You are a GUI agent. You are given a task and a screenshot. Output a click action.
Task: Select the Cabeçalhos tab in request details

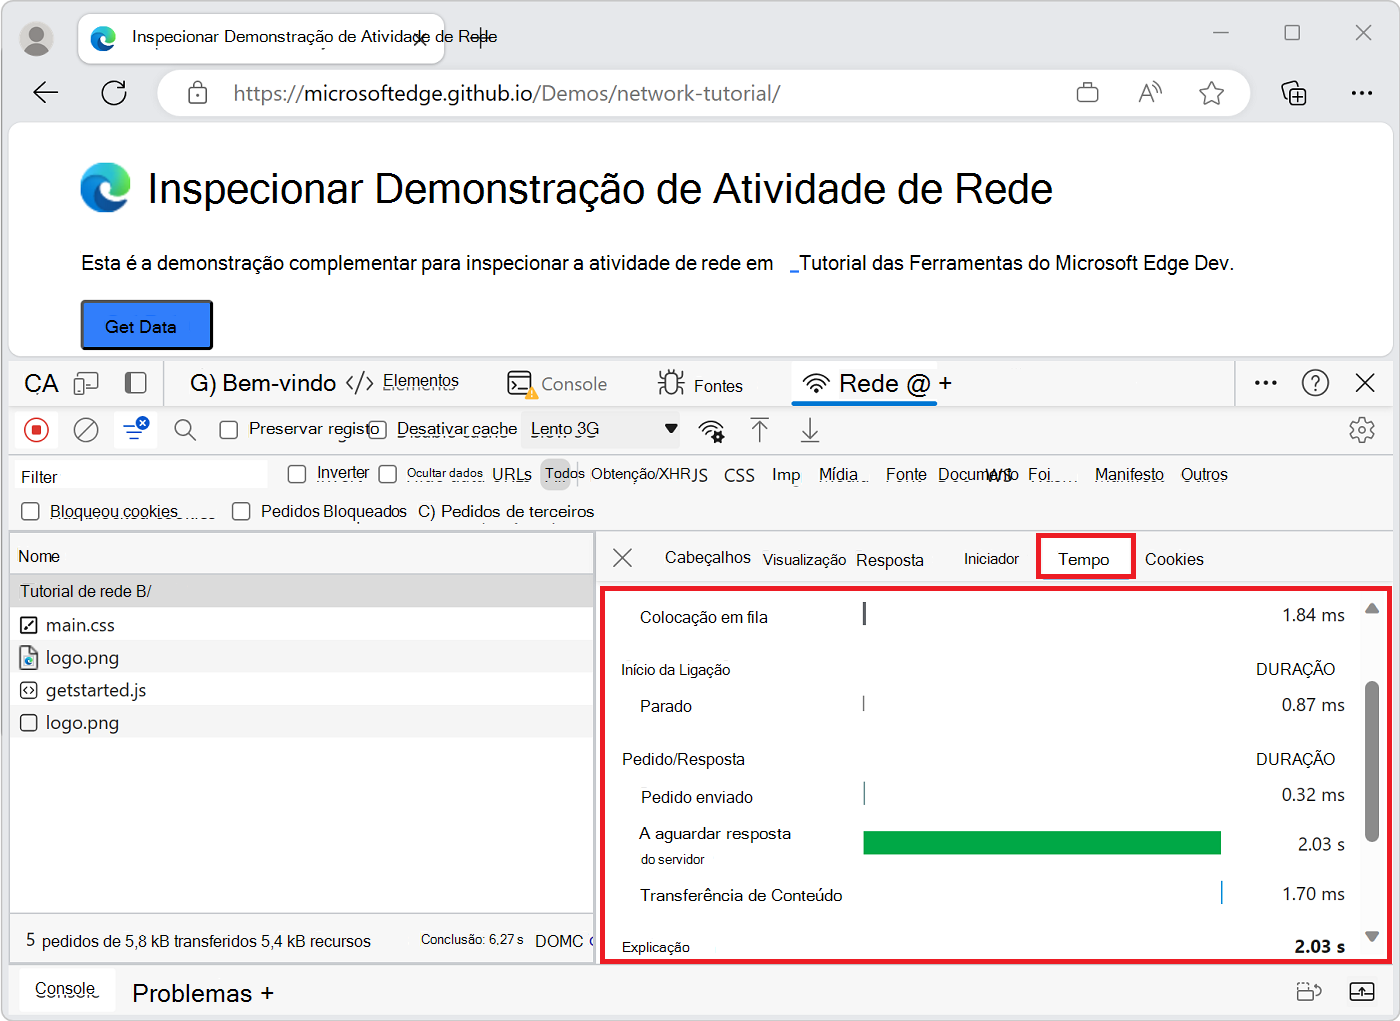[708, 558]
